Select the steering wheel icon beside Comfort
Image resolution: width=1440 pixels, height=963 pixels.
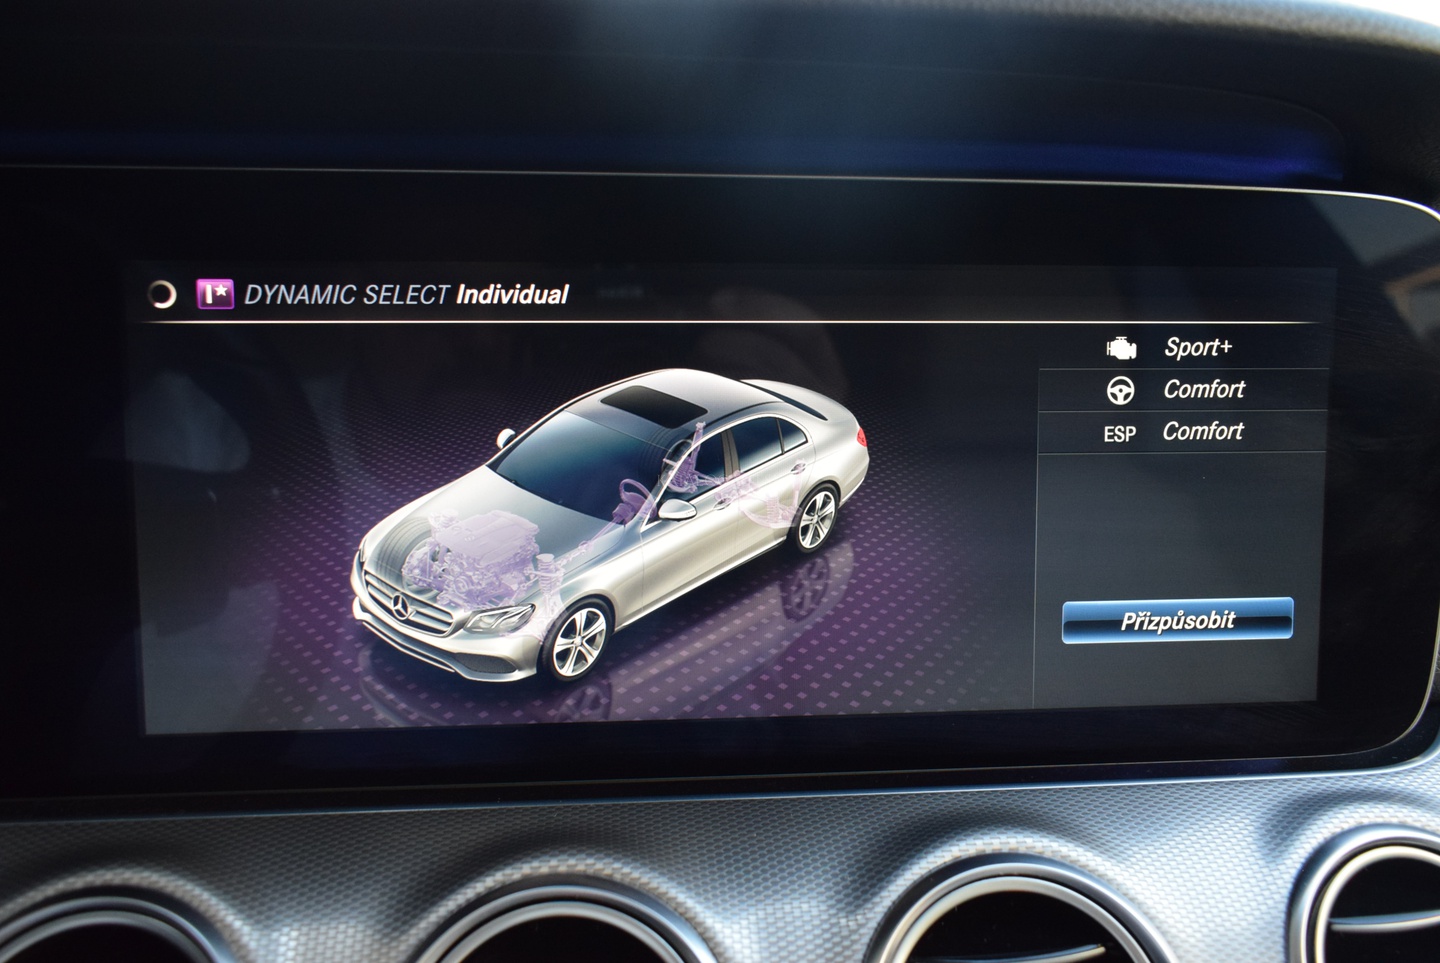click(x=1121, y=390)
